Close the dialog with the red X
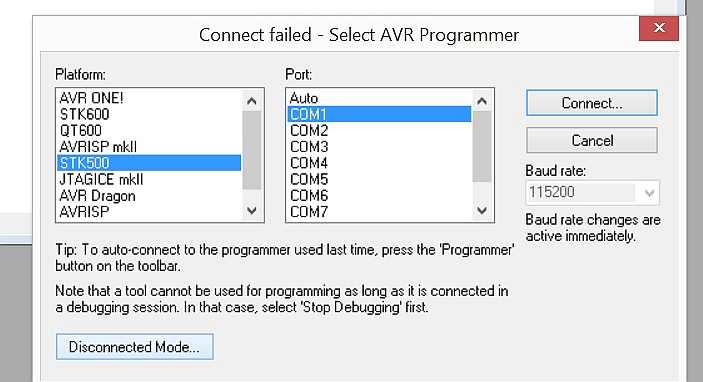 [x=659, y=28]
